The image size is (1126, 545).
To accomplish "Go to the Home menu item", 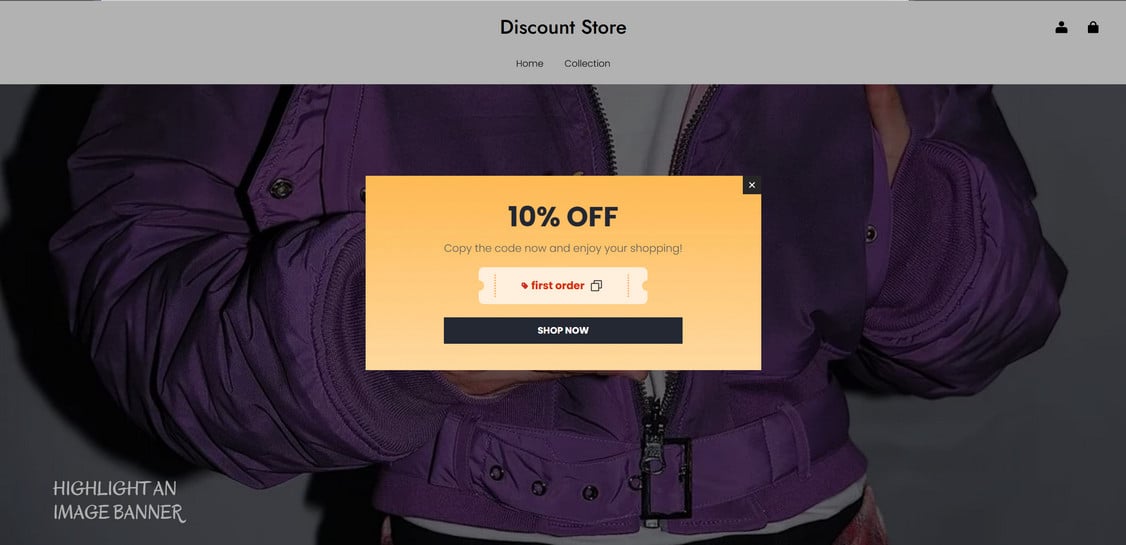I will pos(529,64).
